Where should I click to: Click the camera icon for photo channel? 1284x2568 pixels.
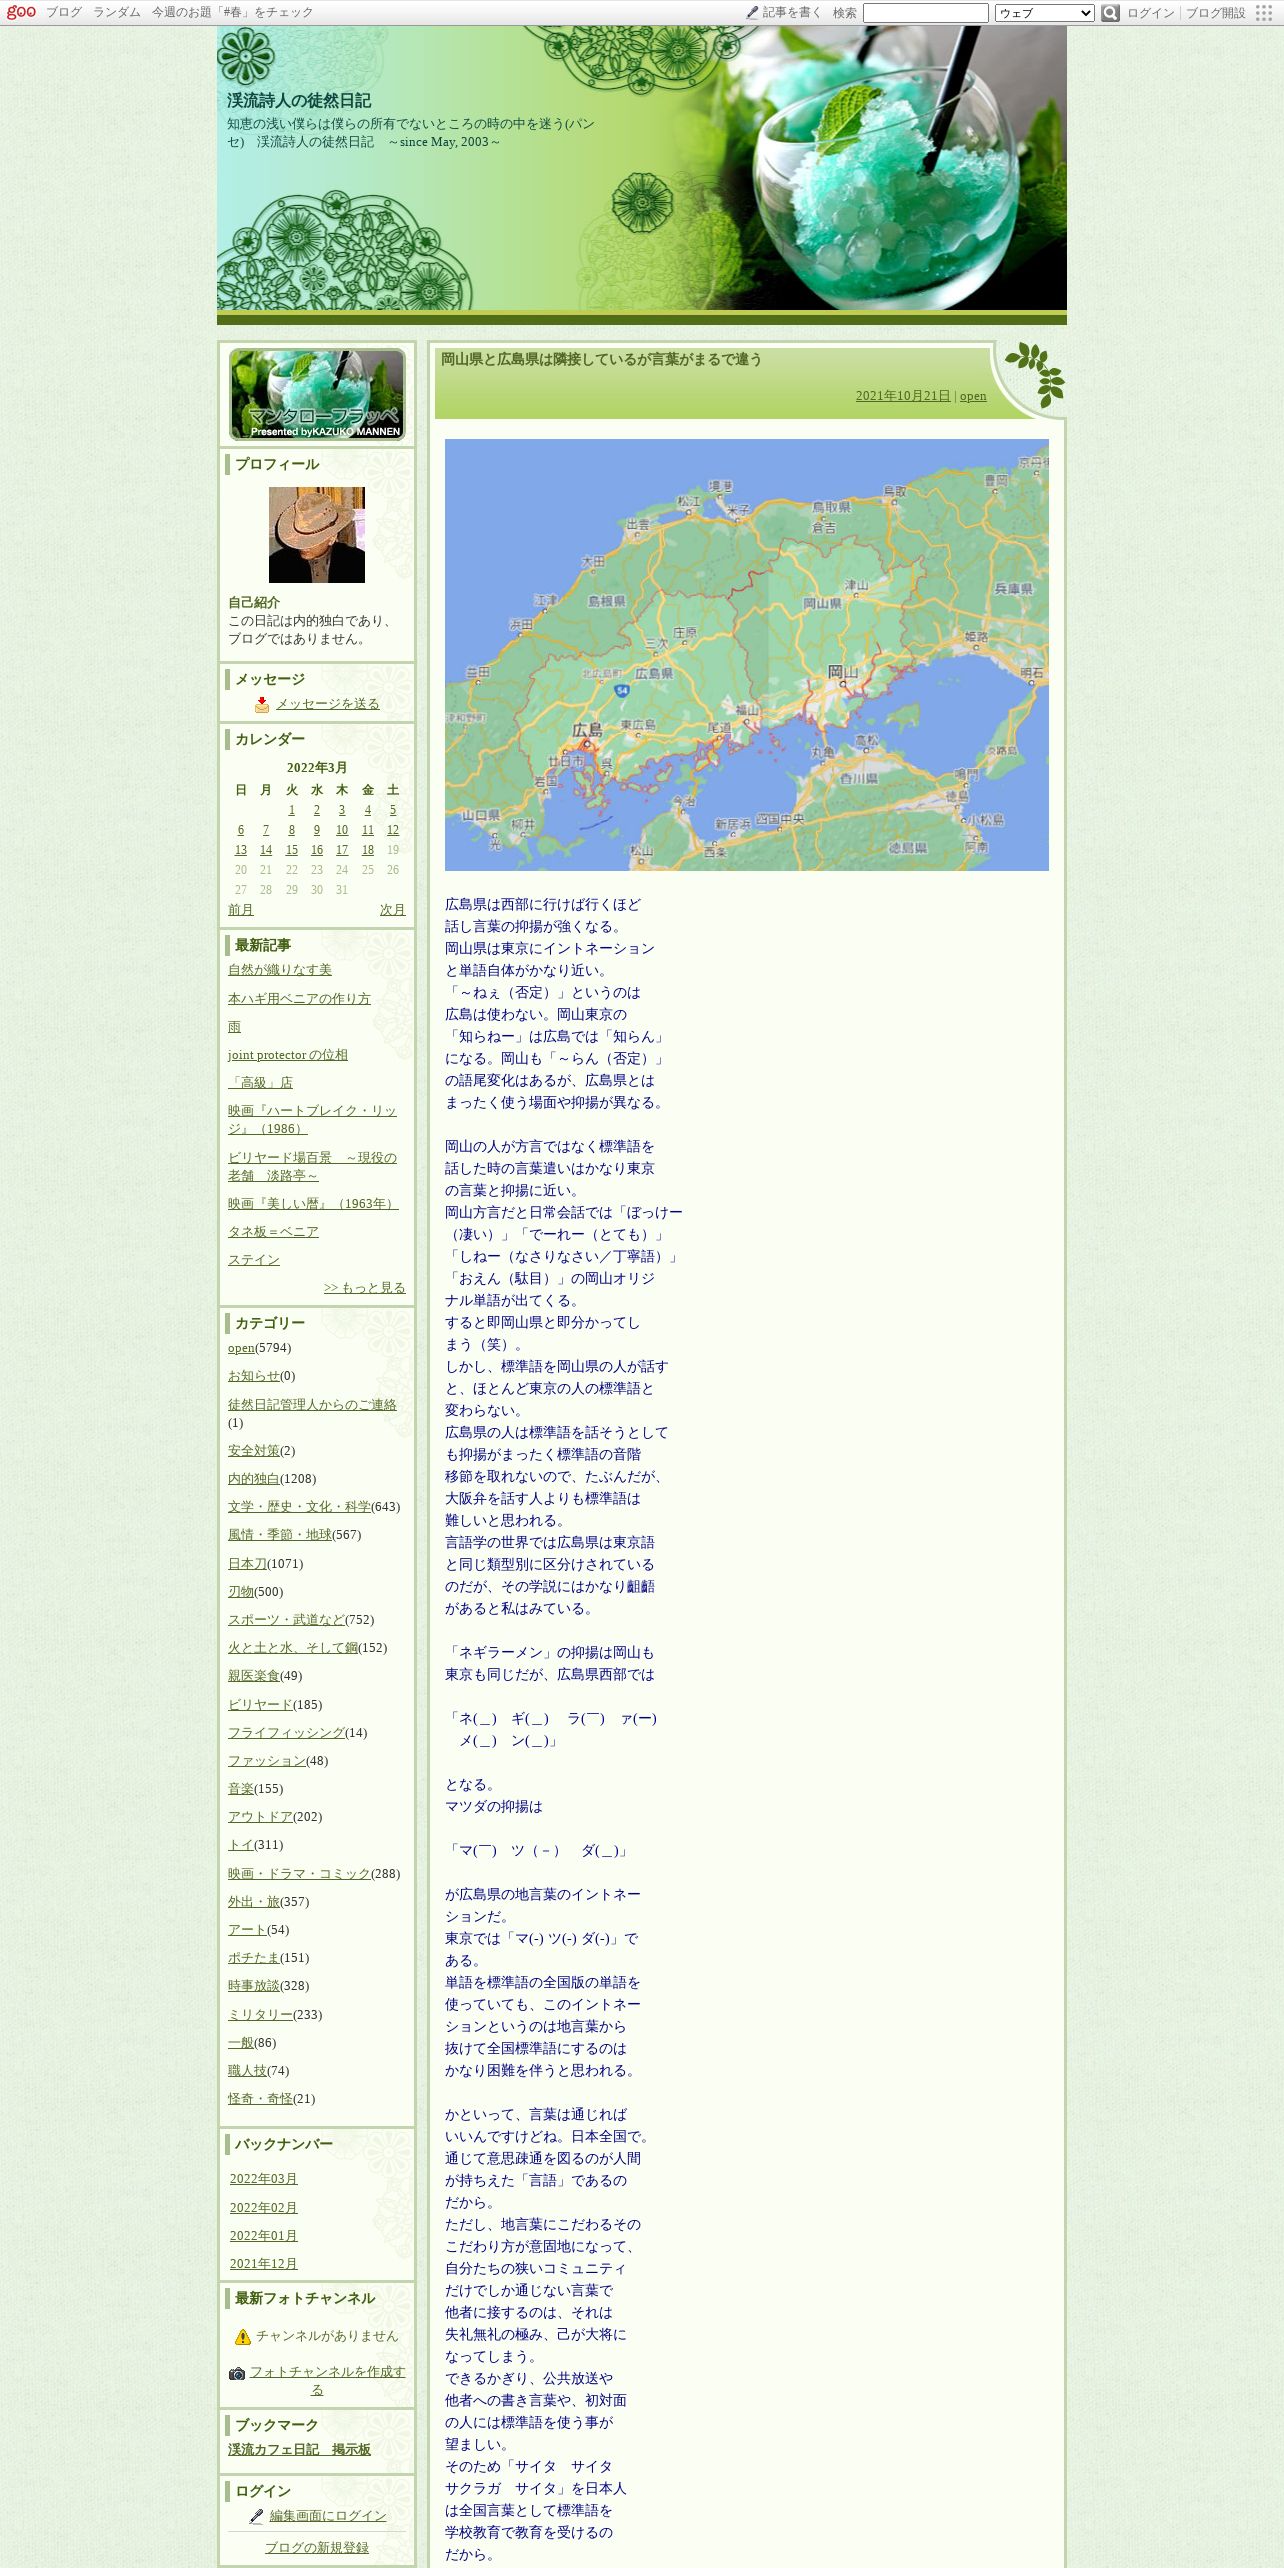pyautogui.click(x=237, y=2373)
